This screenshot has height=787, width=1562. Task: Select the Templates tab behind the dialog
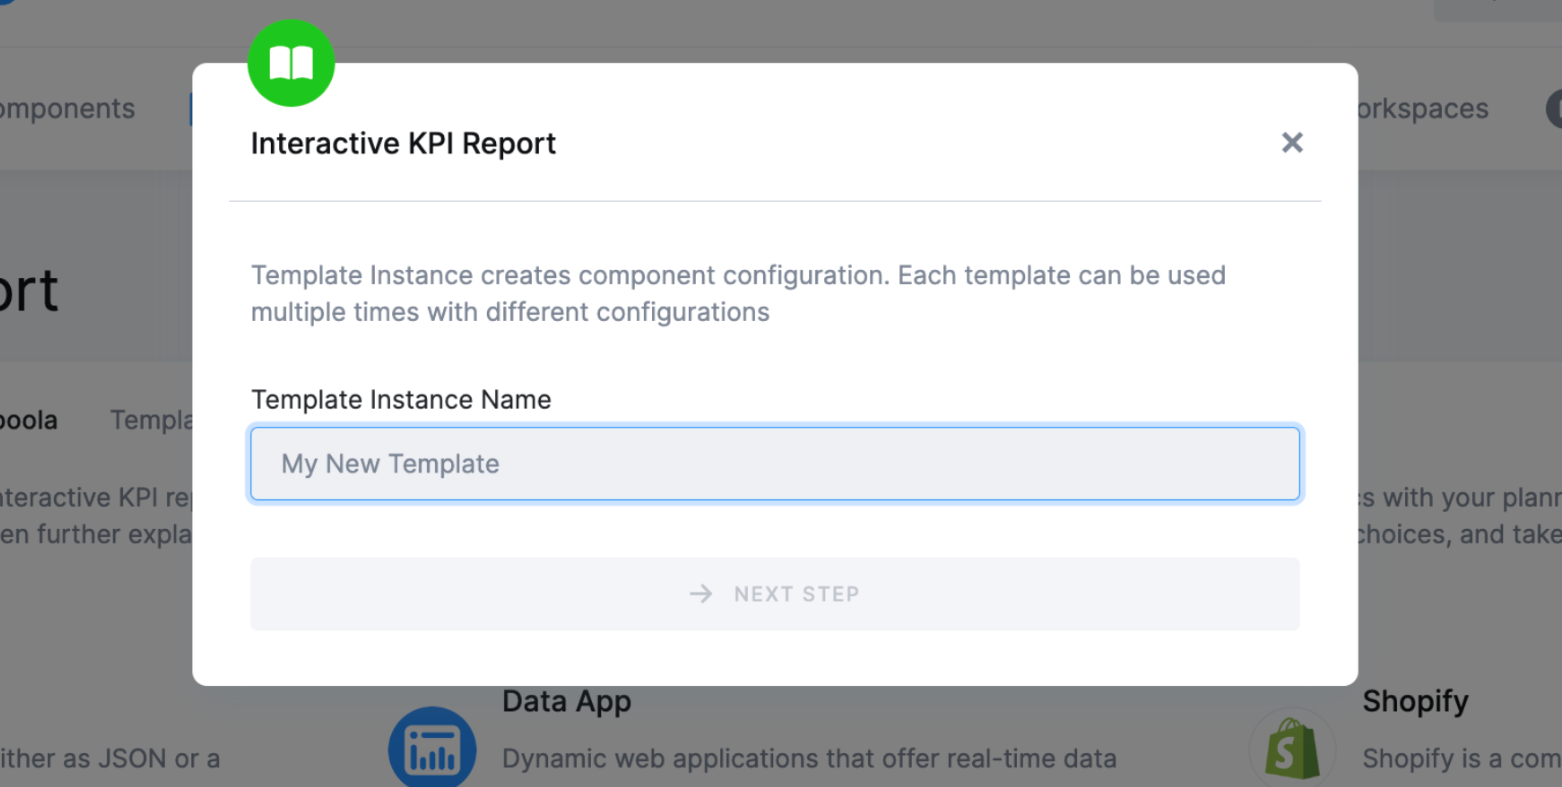tap(150, 420)
